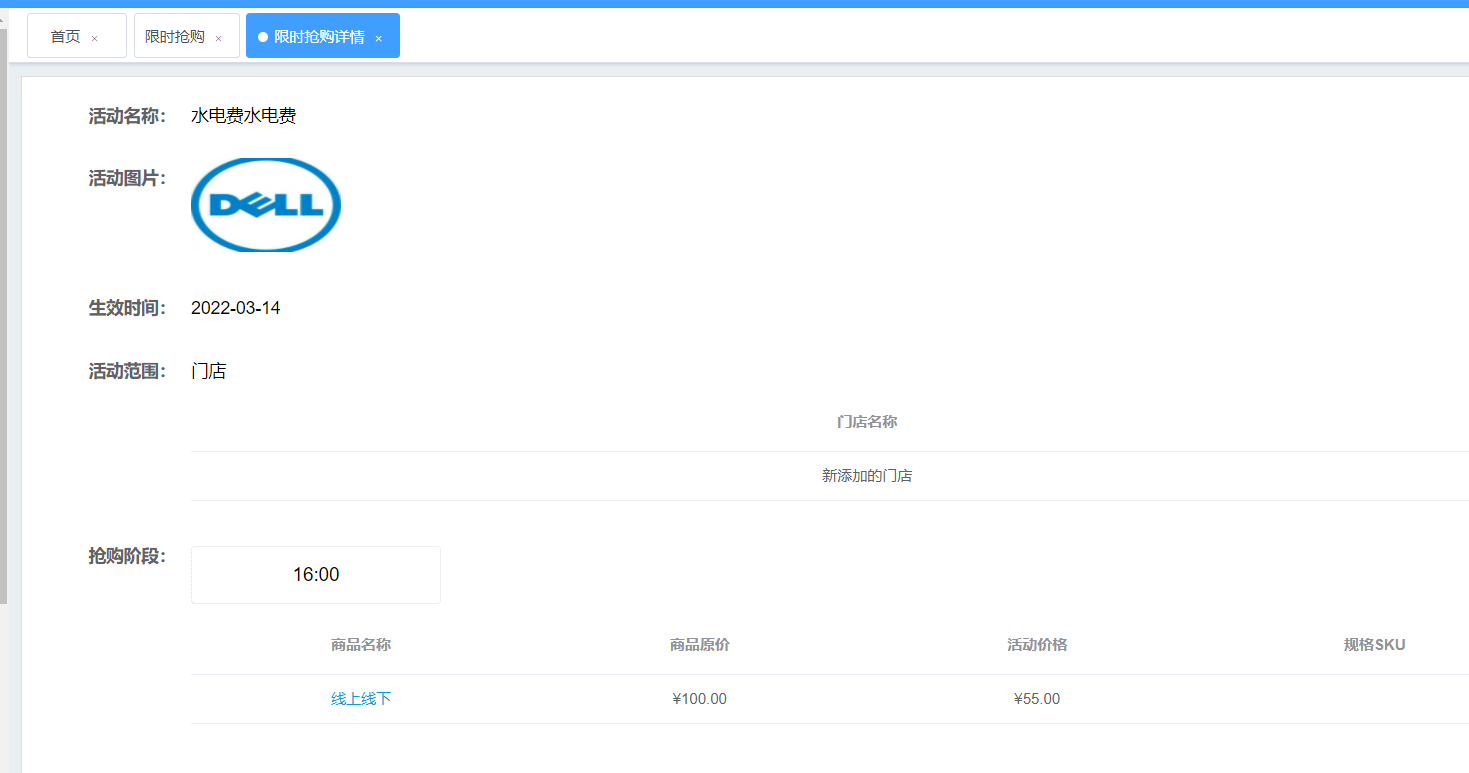Click the 门店名称 column header
Screen dimensions: 1469x773
(867, 422)
